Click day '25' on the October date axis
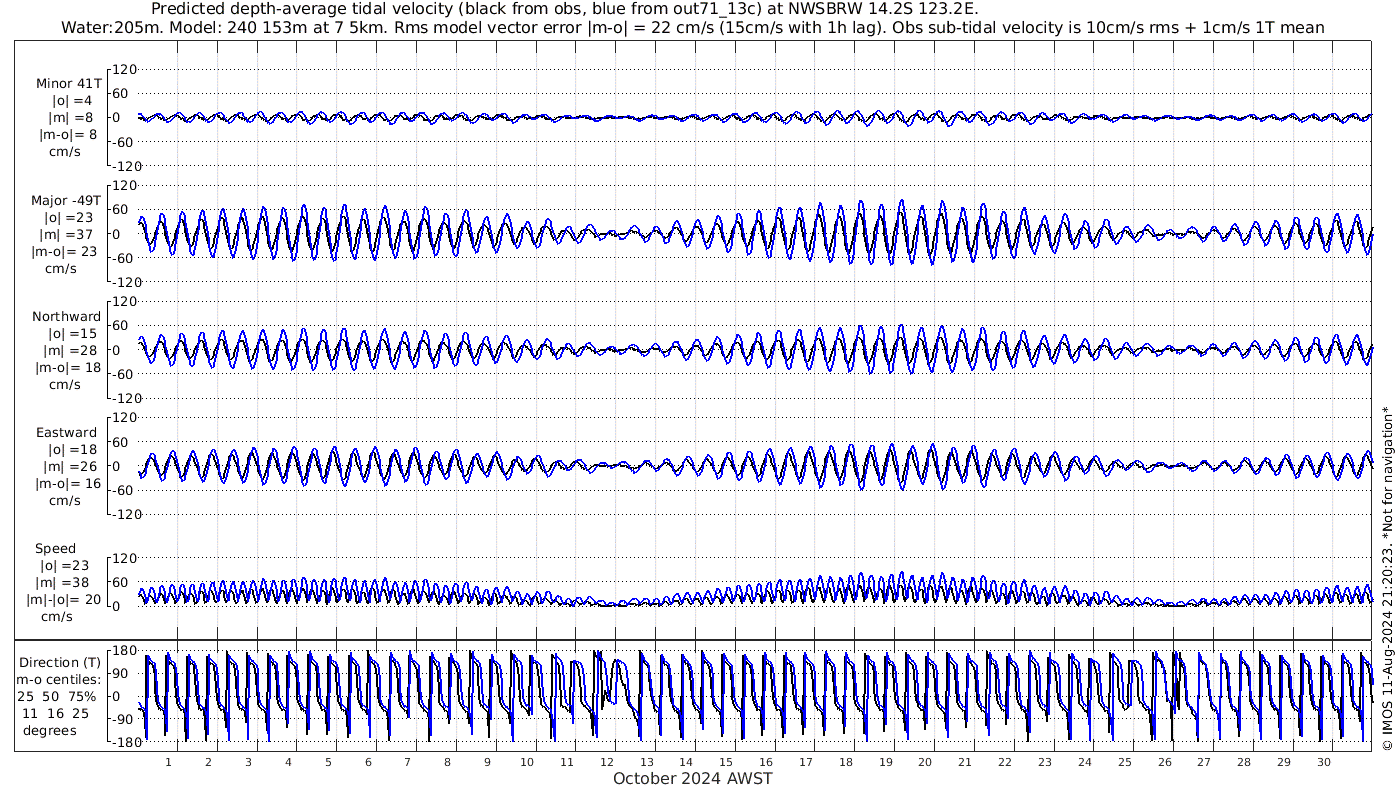The width and height of the screenshot is (1400, 800). [1124, 762]
